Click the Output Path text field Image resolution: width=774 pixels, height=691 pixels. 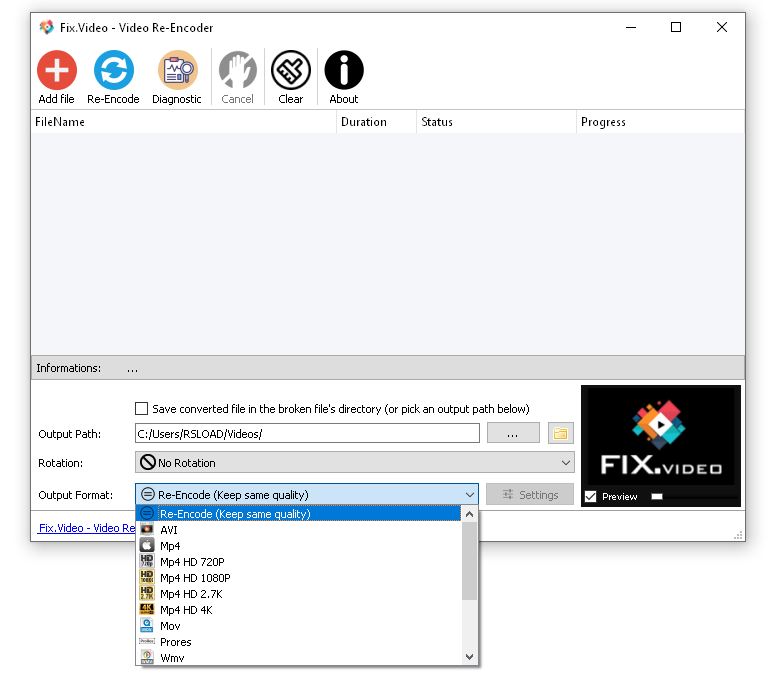pos(307,433)
